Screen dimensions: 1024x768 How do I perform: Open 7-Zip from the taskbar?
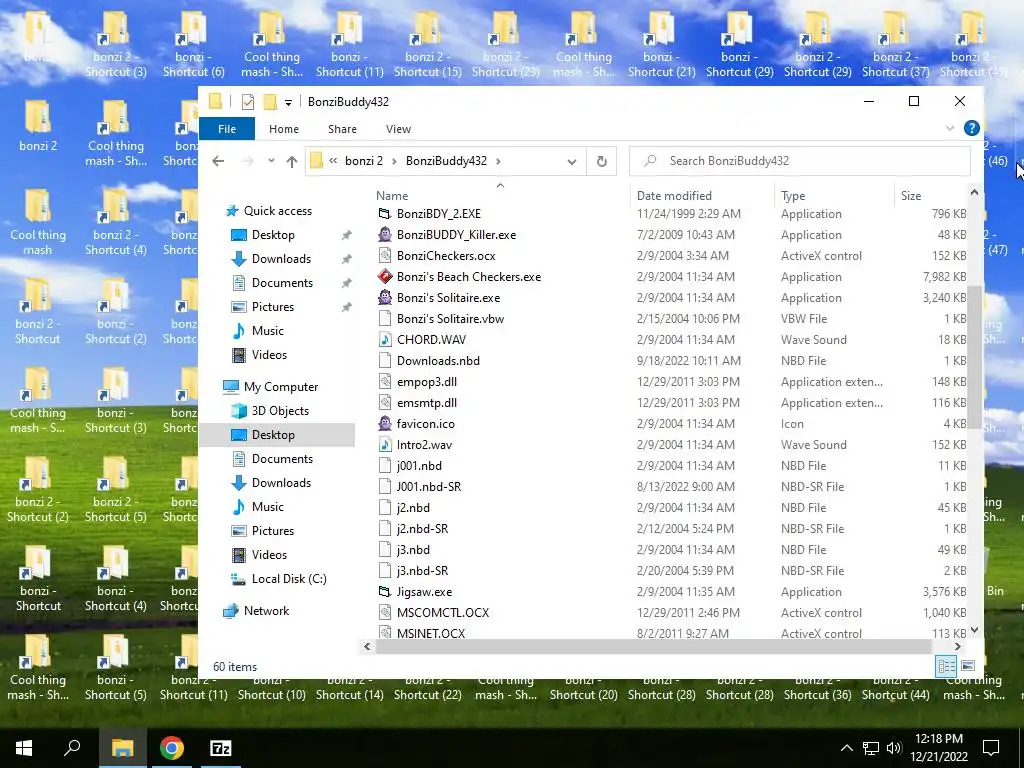(x=221, y=748)
